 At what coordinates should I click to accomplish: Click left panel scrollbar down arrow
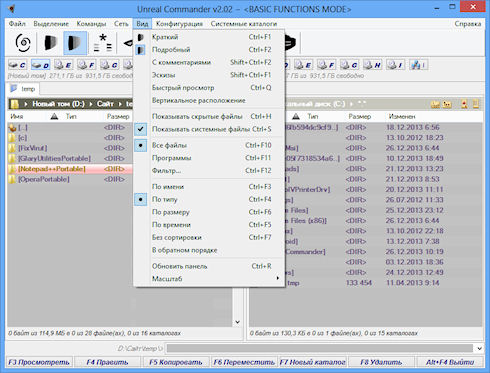click(x=237, y=322)
